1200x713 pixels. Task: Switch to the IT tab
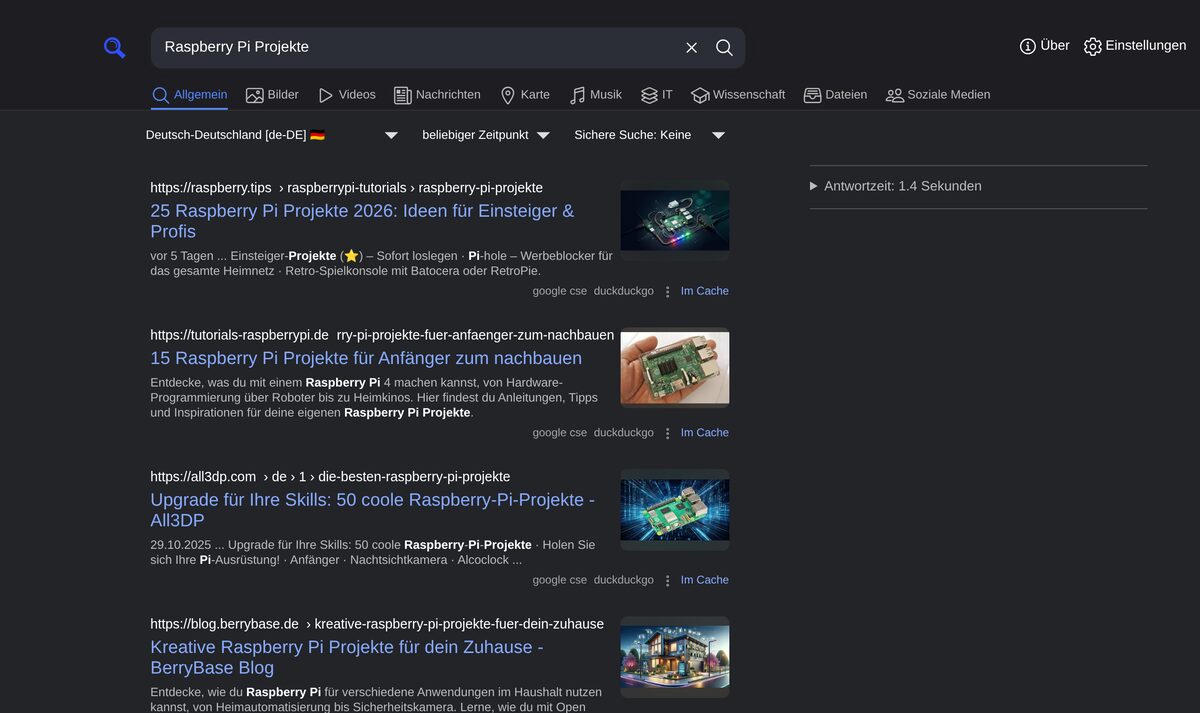tap(657, 95)
